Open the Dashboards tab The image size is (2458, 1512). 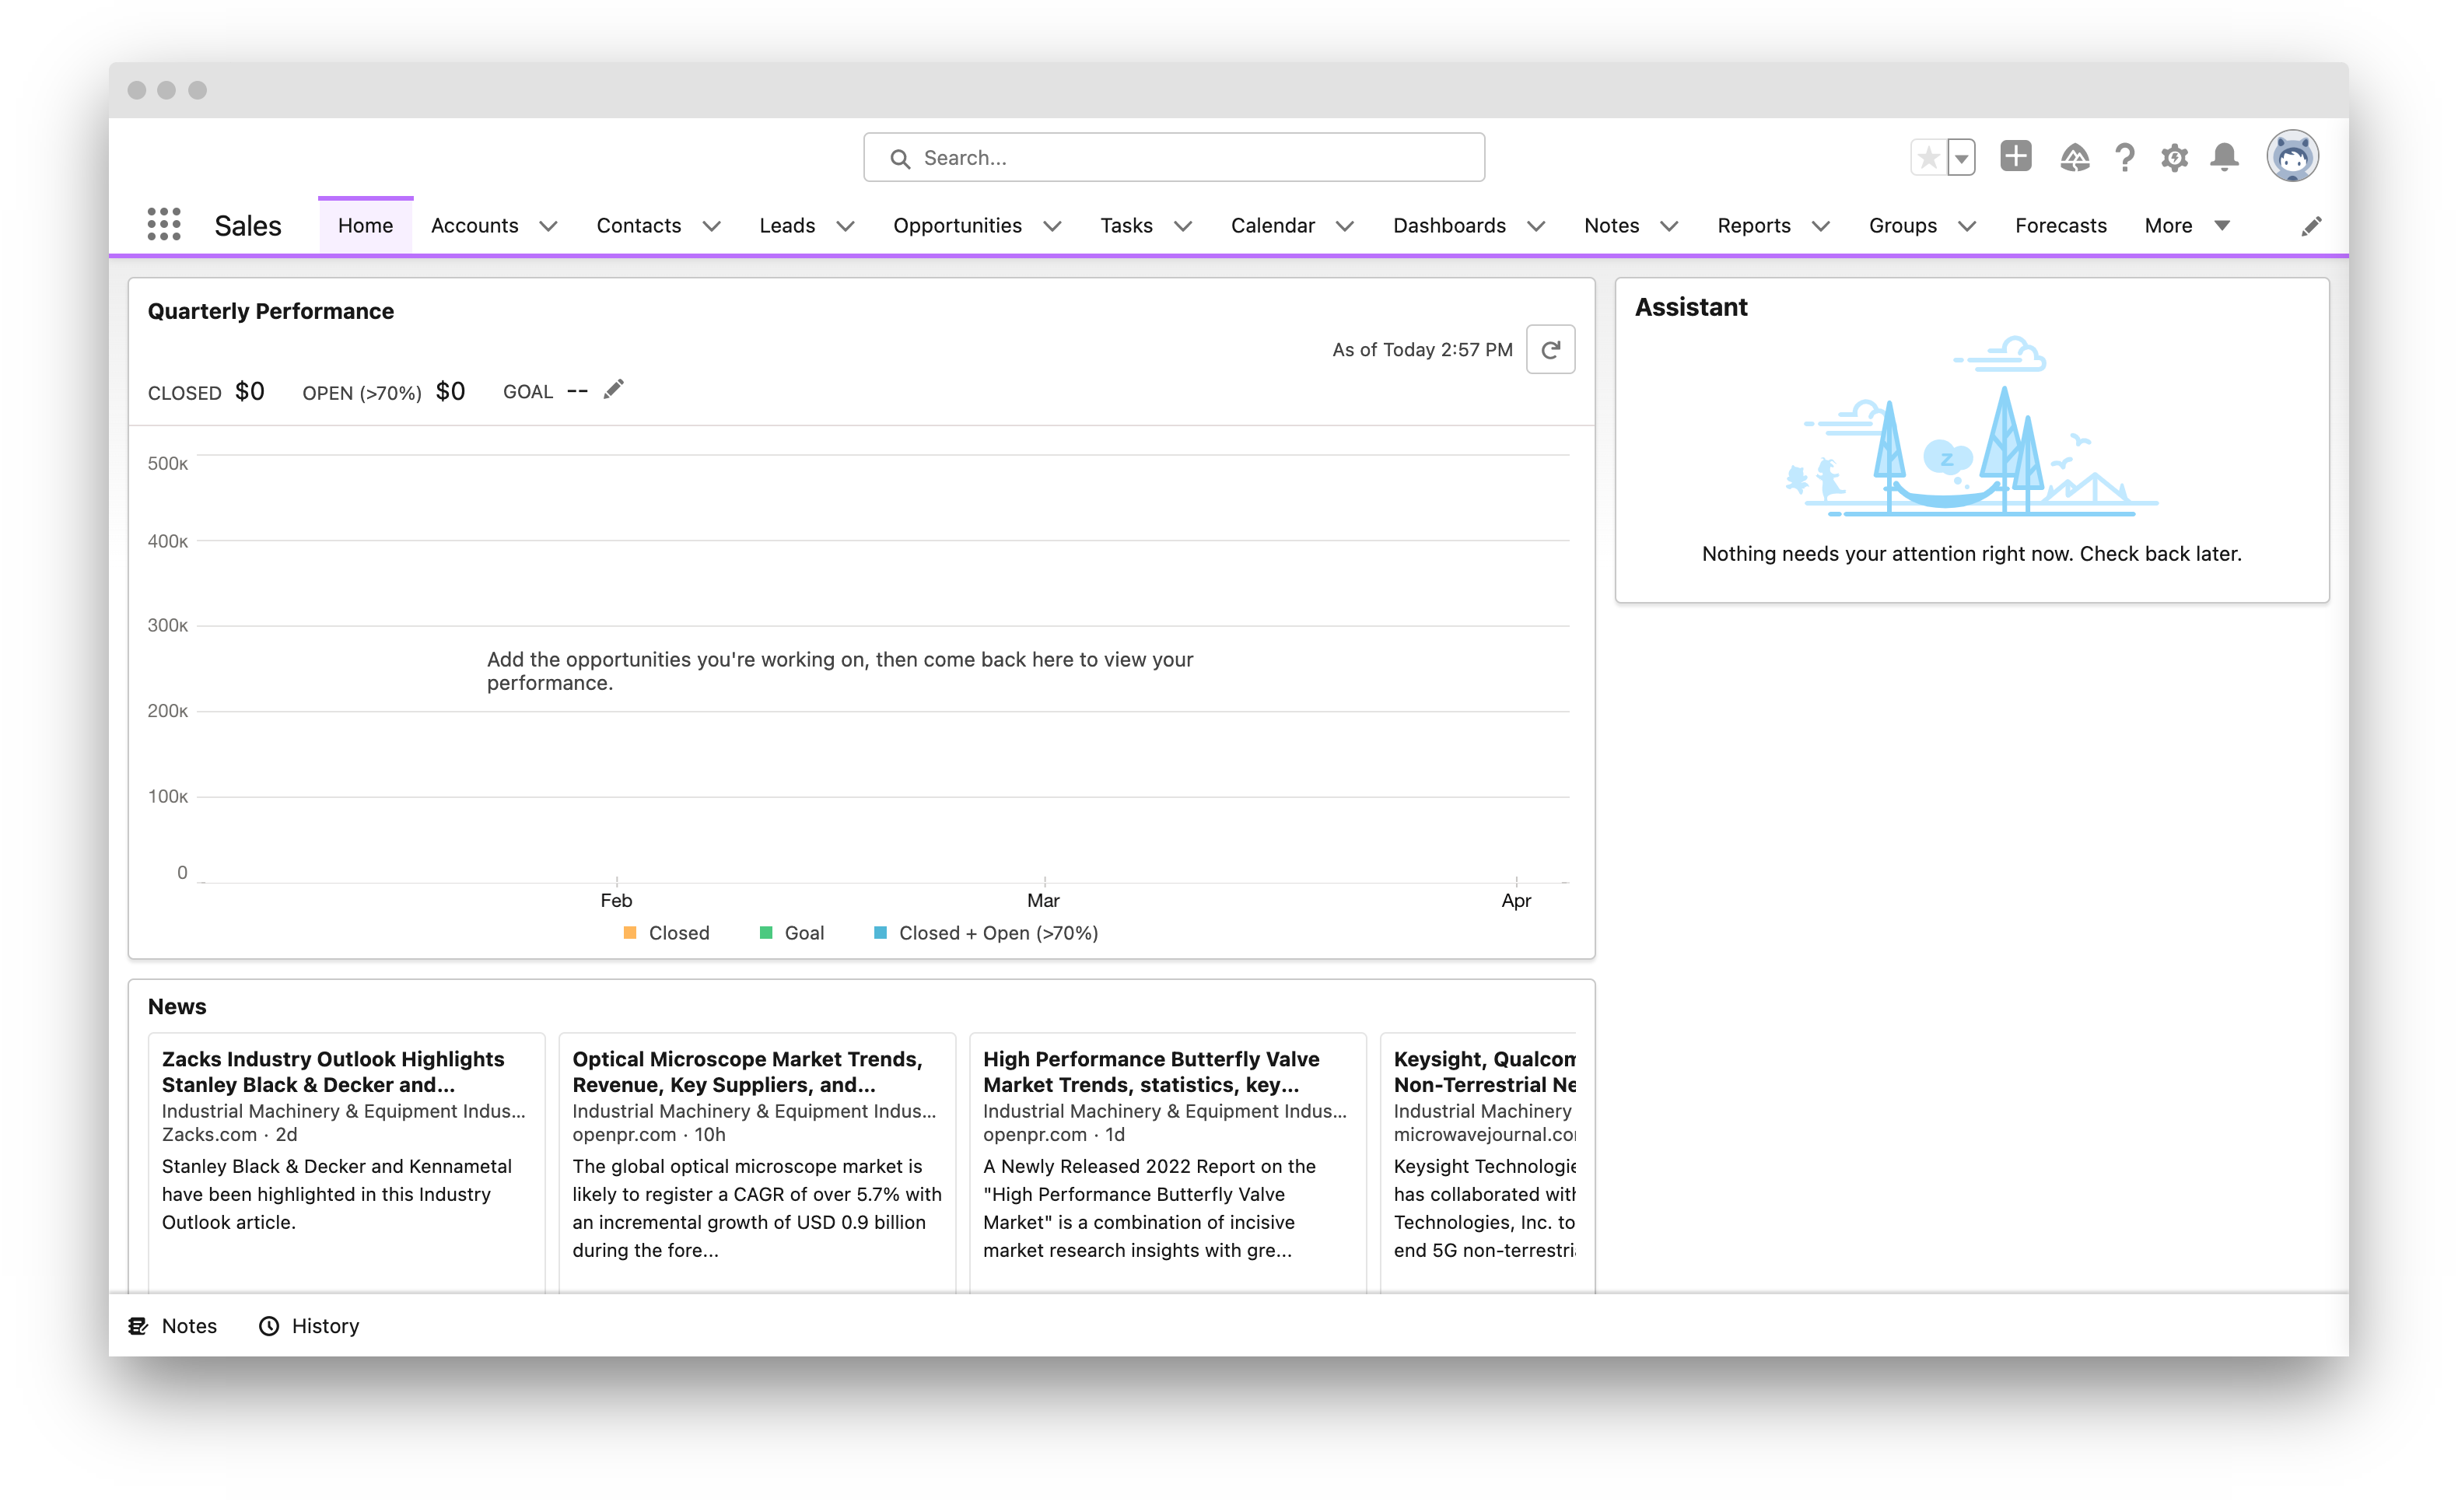point(1450,226)
